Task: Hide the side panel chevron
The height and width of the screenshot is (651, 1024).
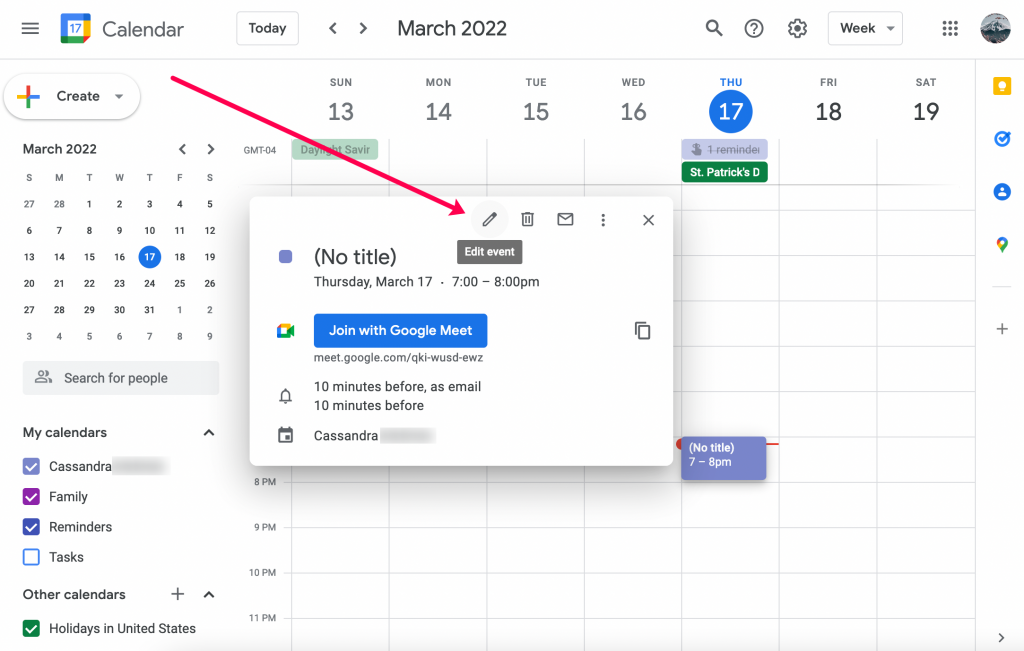Action: (x=1001, y=637)
